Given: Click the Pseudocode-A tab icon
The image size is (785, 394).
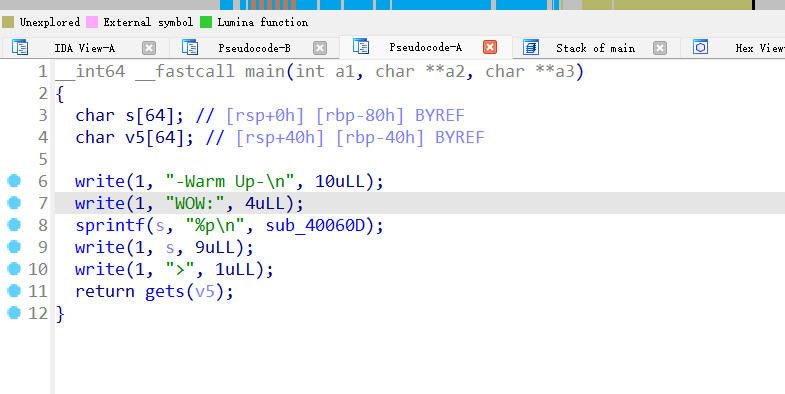Looking at the screenshot, I should point(361,47).
